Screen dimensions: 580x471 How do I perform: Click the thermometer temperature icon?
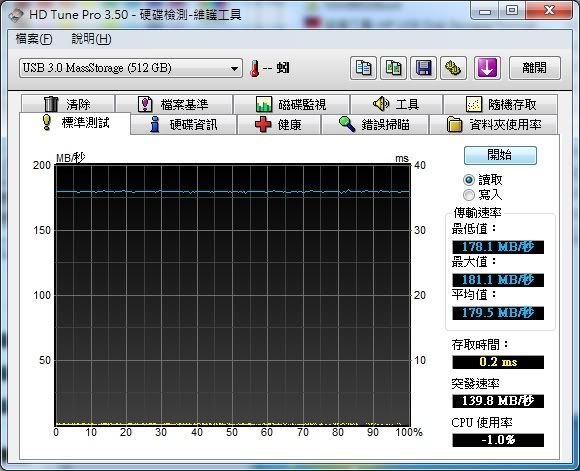tap(254, 68)
